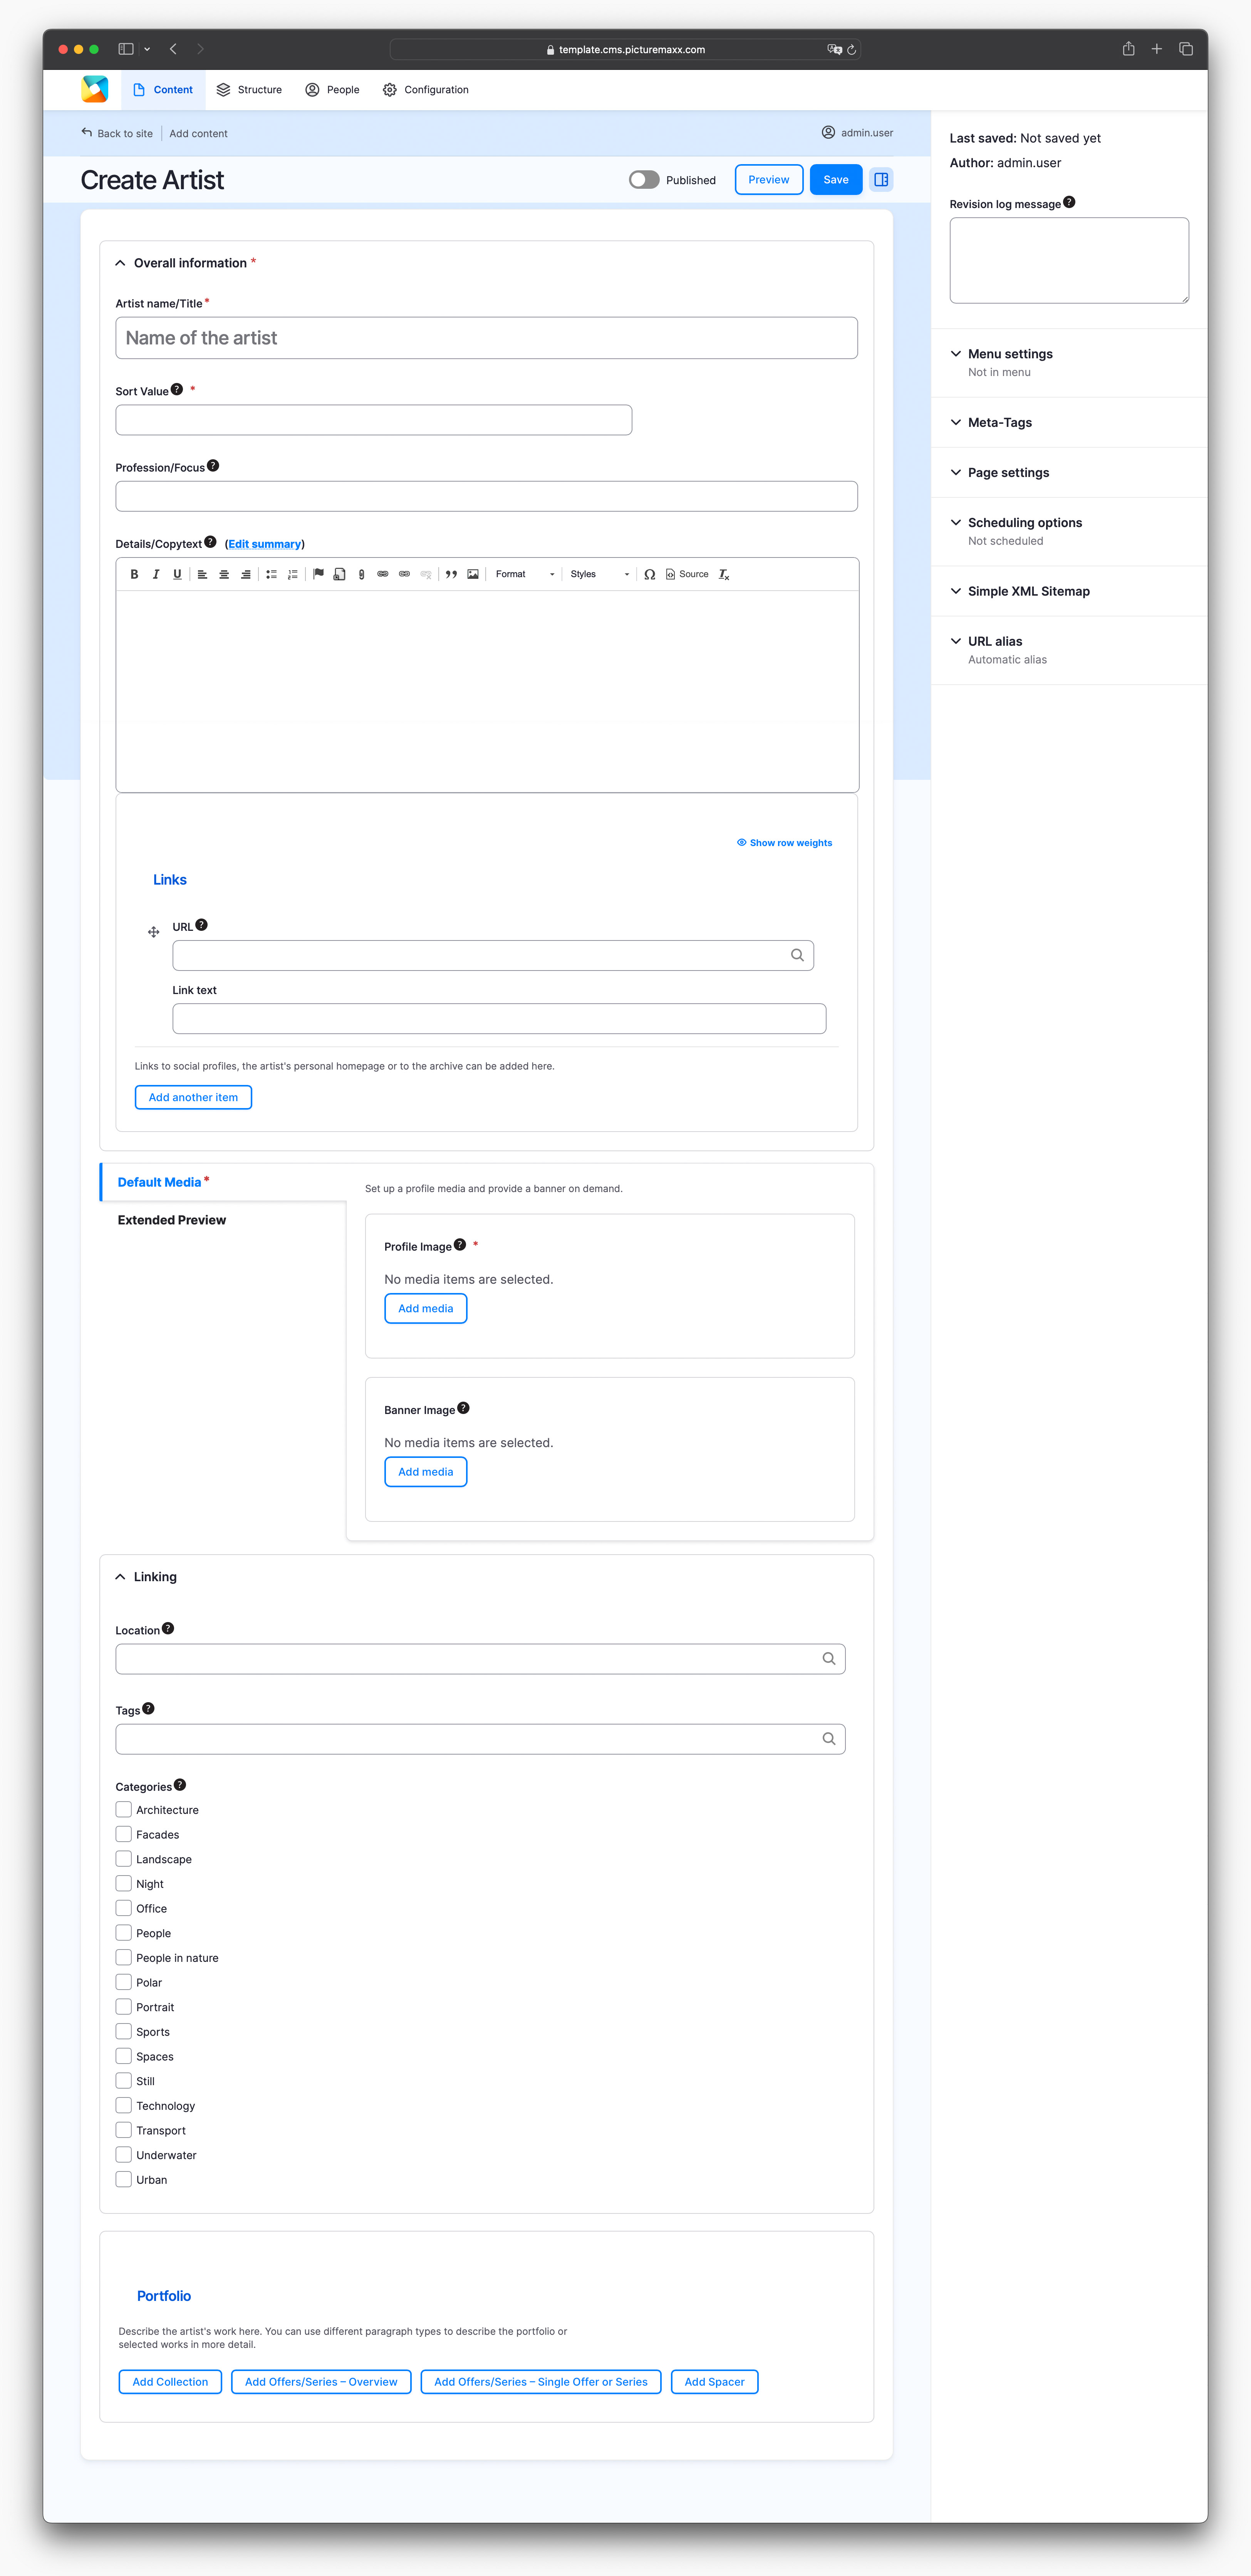Click Add Collection button
The height and width of the screenshot is (2576, 1251).
170,2382
